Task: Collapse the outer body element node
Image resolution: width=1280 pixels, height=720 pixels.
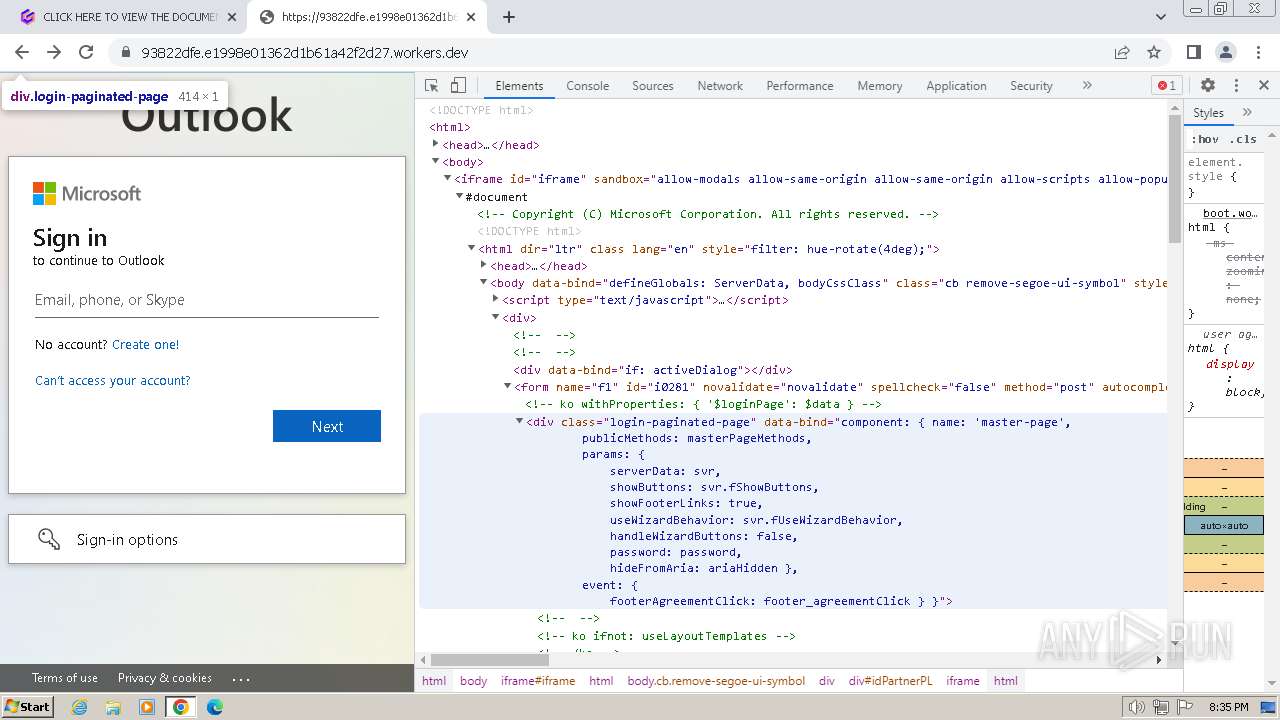Action: [x=436, y=161]
